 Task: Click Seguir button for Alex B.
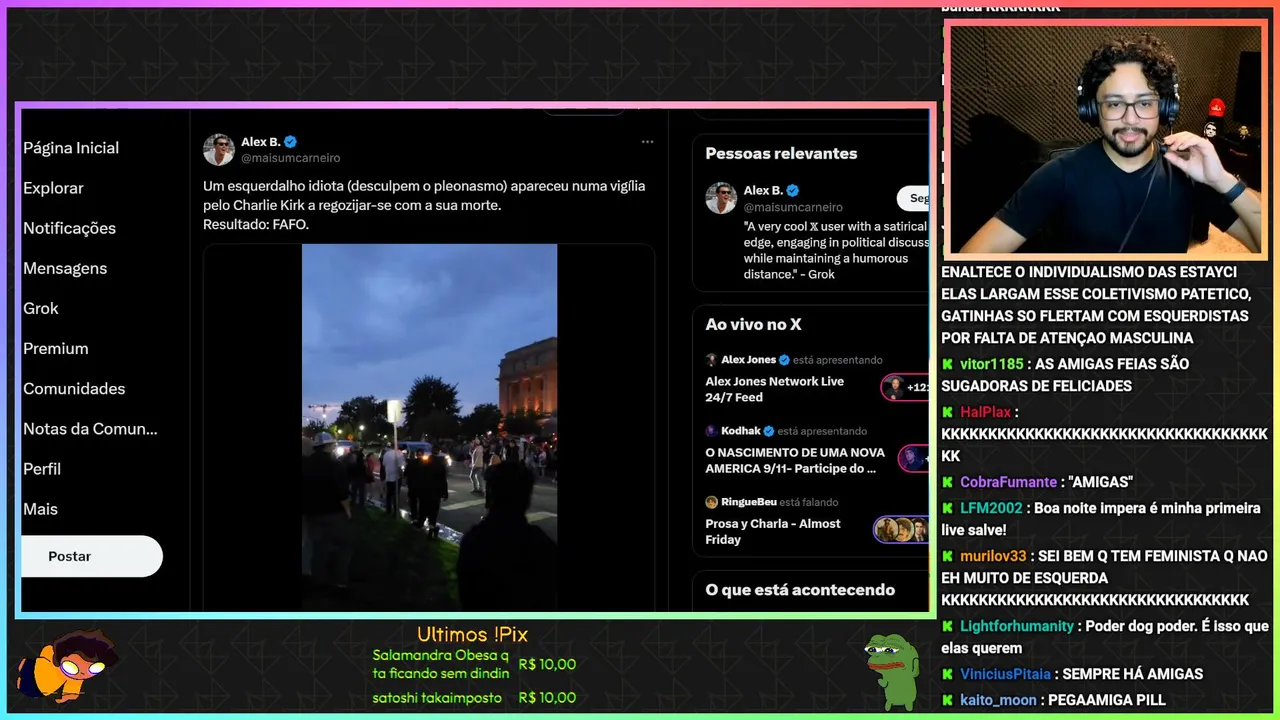point(913,198)
